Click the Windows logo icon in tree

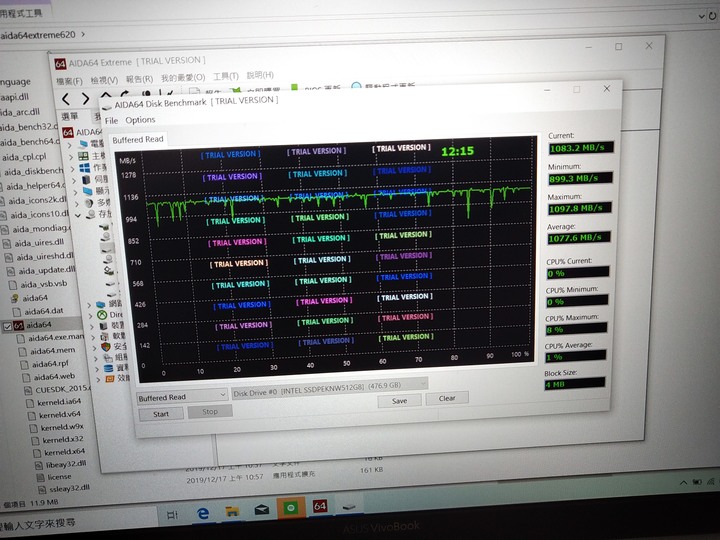pyautogui.click(x=85, y=168)
